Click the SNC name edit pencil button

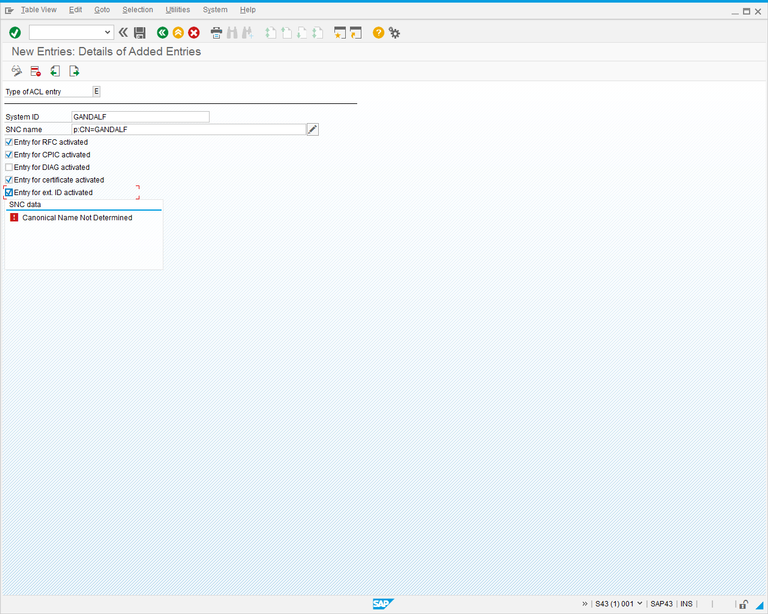tap(312, 129)
